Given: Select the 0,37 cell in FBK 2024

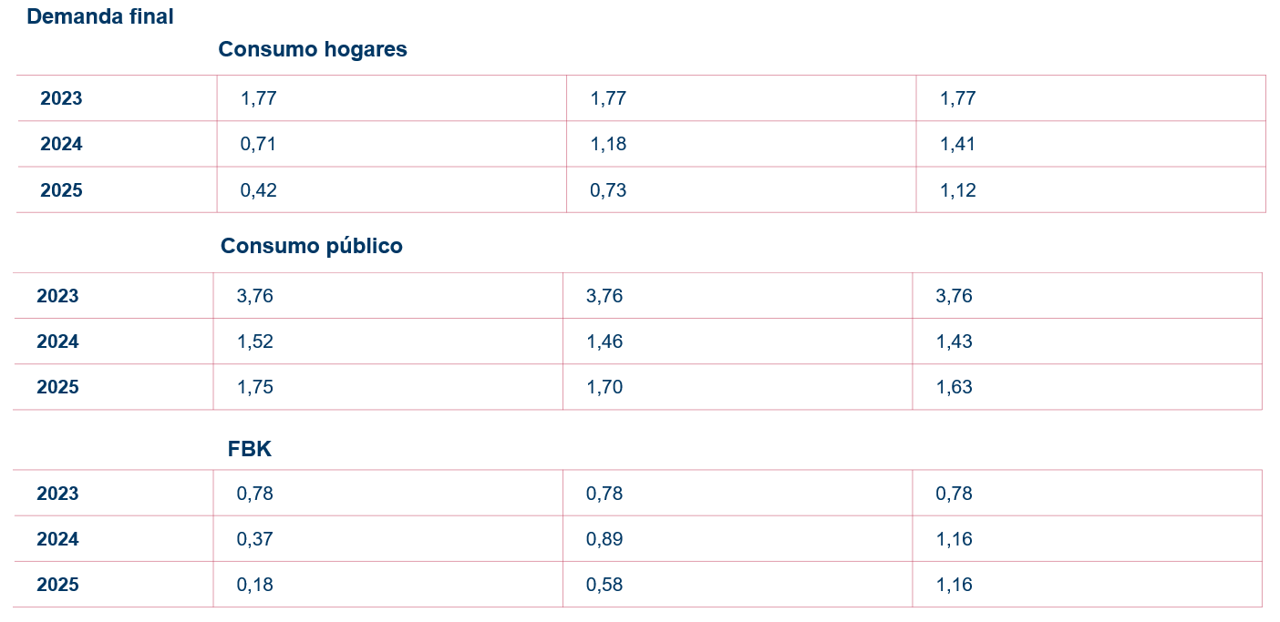Looking at the screenshot, I should (255, 540).
